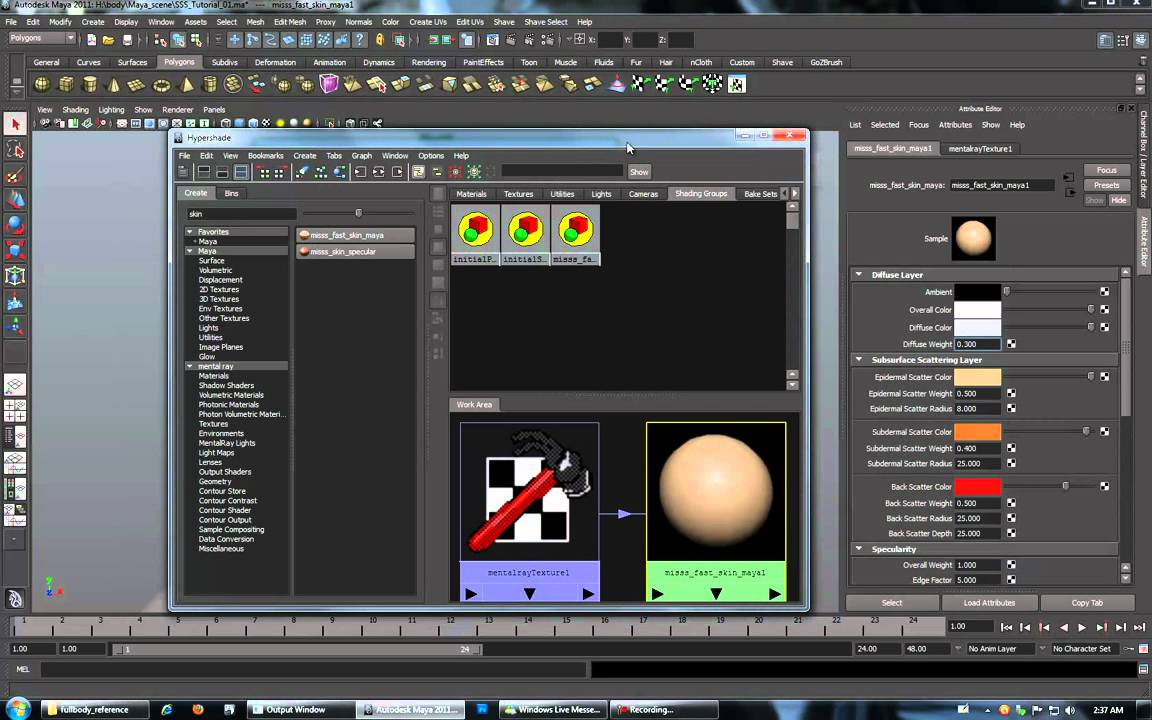Click the padlock icon in status line

[380, 40]
